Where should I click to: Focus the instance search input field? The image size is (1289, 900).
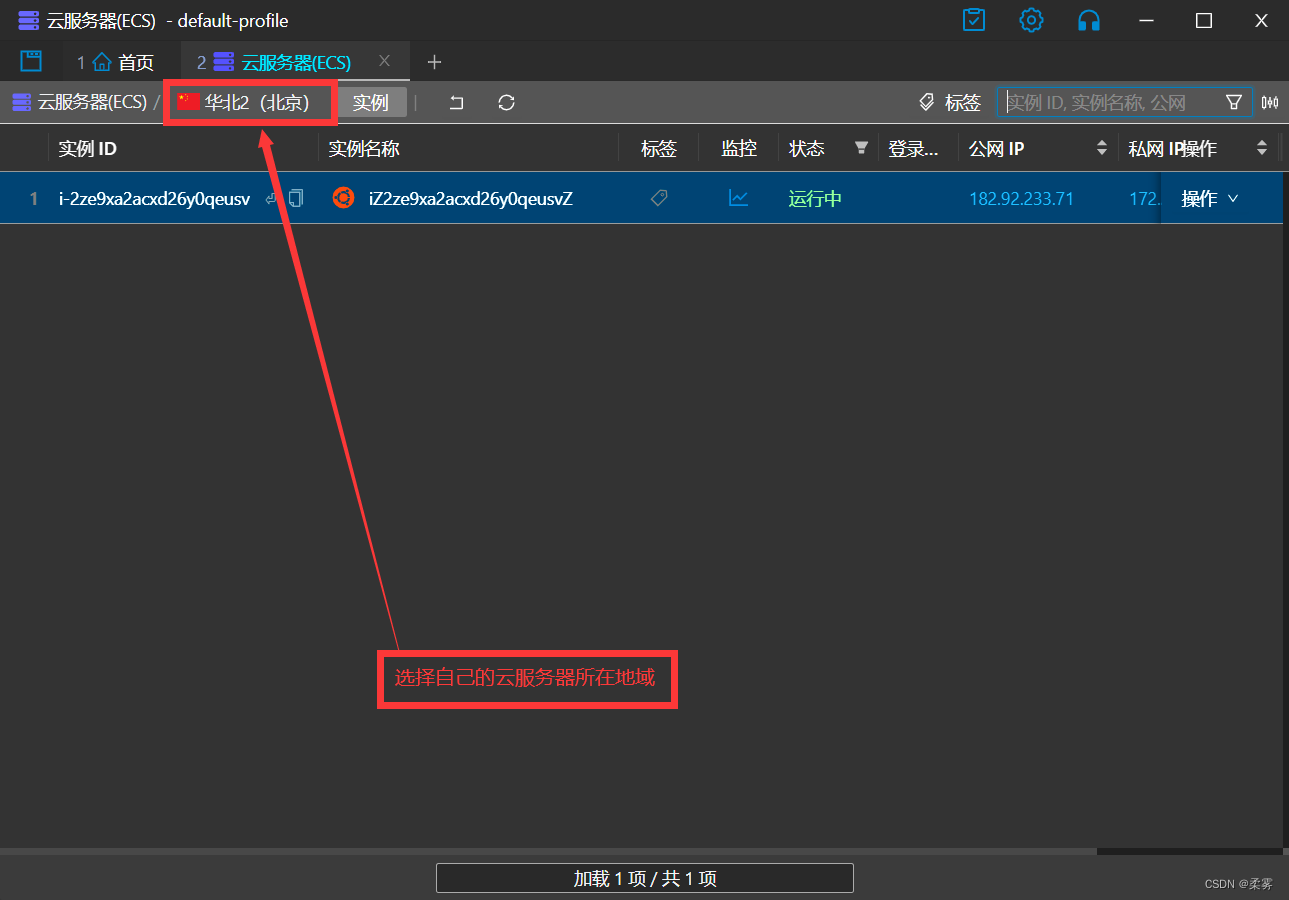tap(1112, 102)
